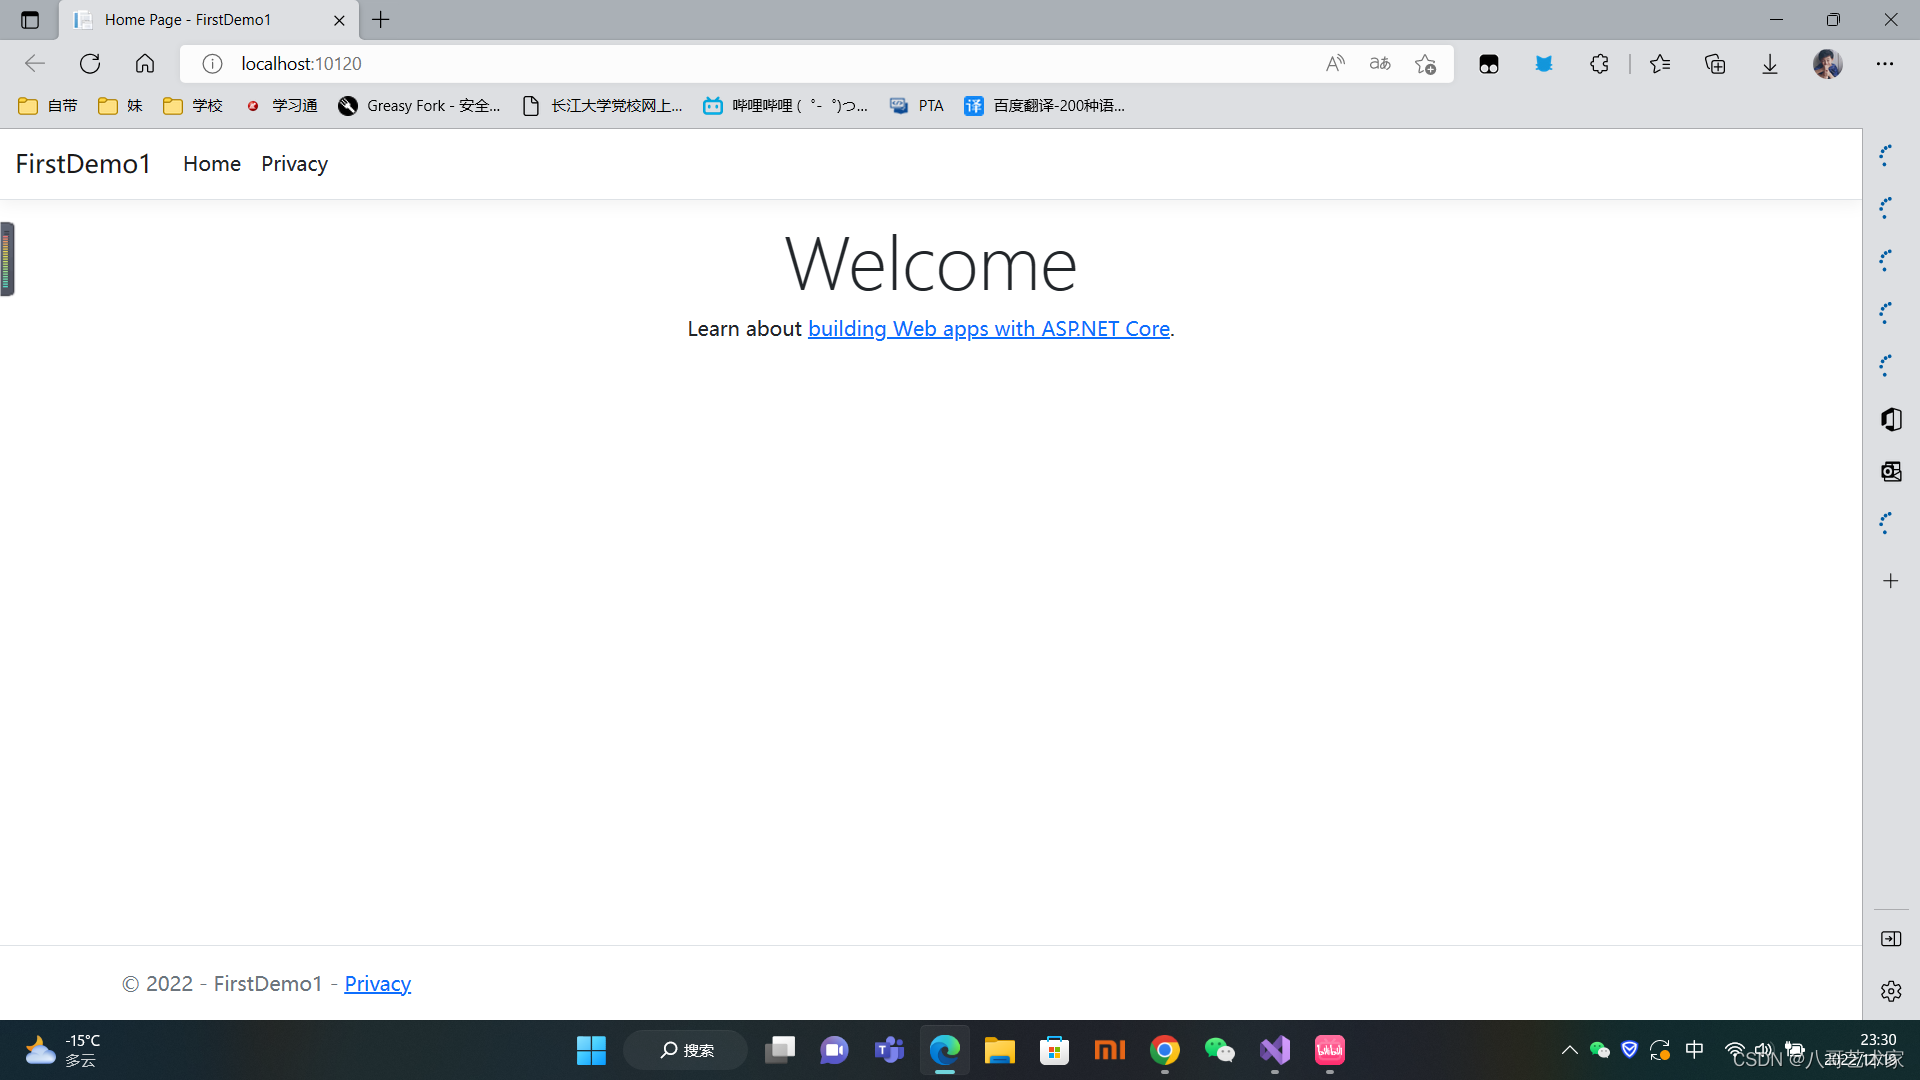Screen dimensions: 1920x1080
Task: Click the translate page icon
Action: pyautogui.click(x=1380, y=64)
